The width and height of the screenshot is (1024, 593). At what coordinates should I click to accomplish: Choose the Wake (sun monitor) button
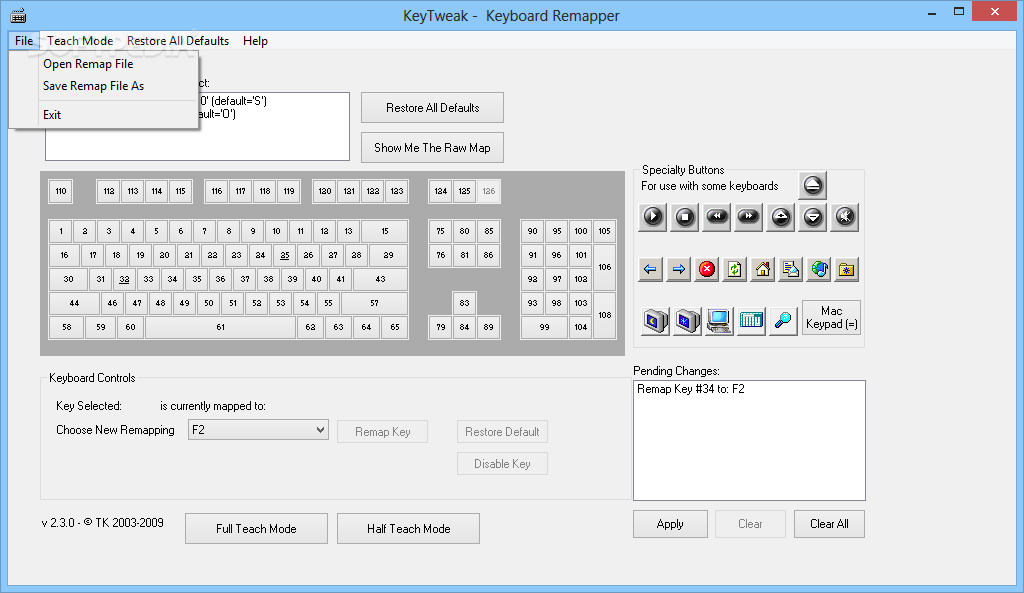pos(687,321)
